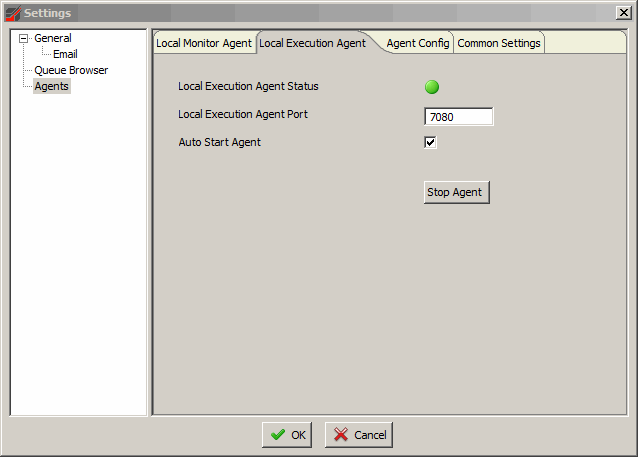
Task: Click the agent port field showing 7080
Action: [458, 117]
